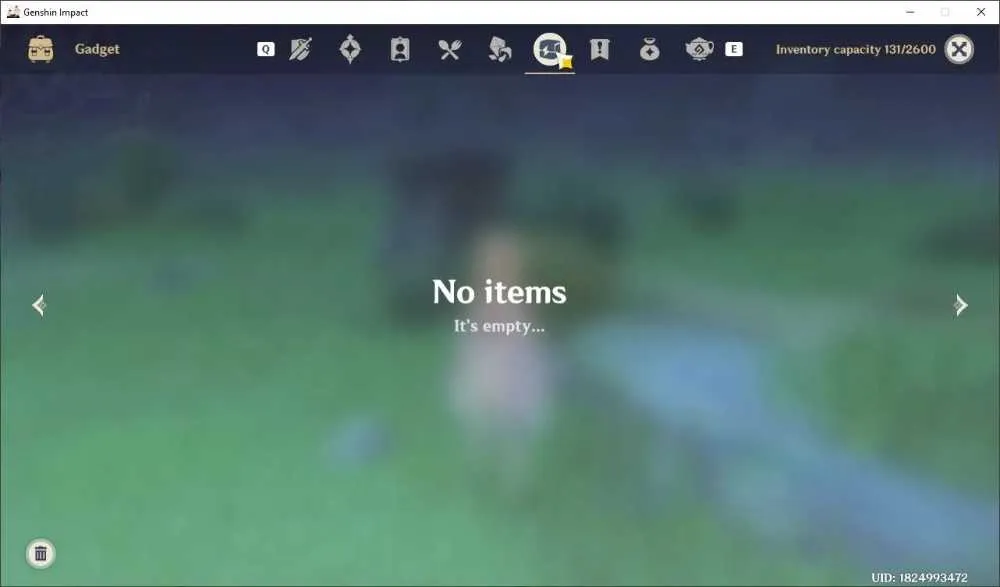
Task: Select the highlighted Gadget tab icon
Action: point(550,49)
